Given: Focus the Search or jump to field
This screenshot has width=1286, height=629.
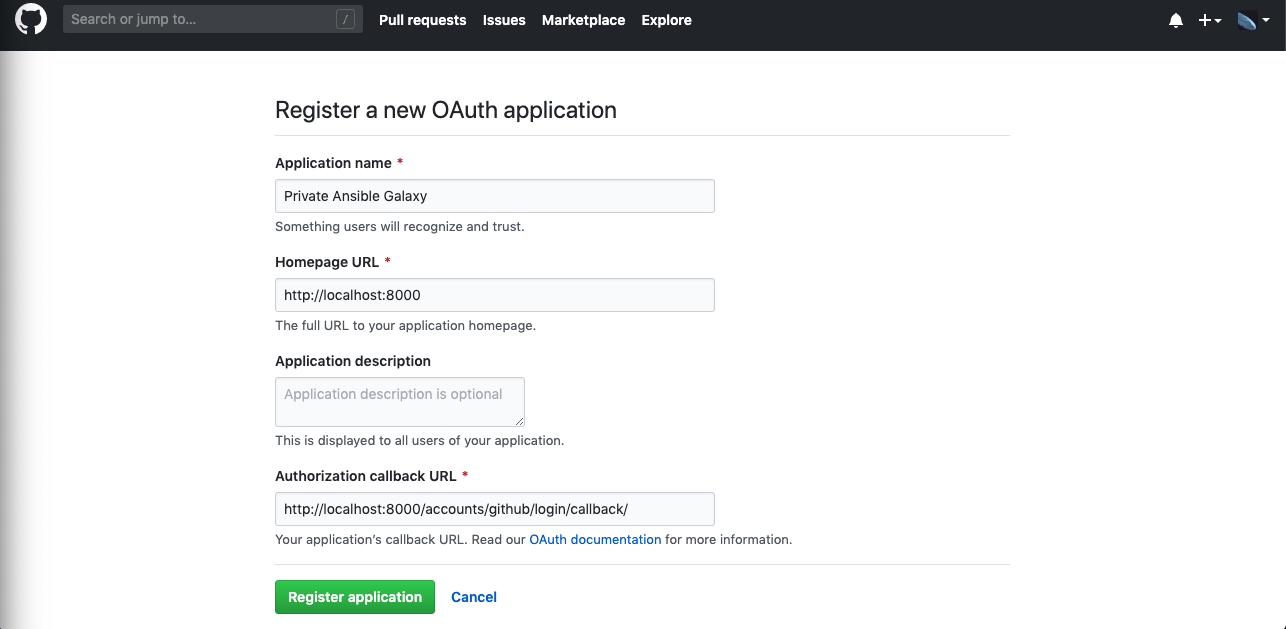Looking at the screenshot, I should 211,19.
